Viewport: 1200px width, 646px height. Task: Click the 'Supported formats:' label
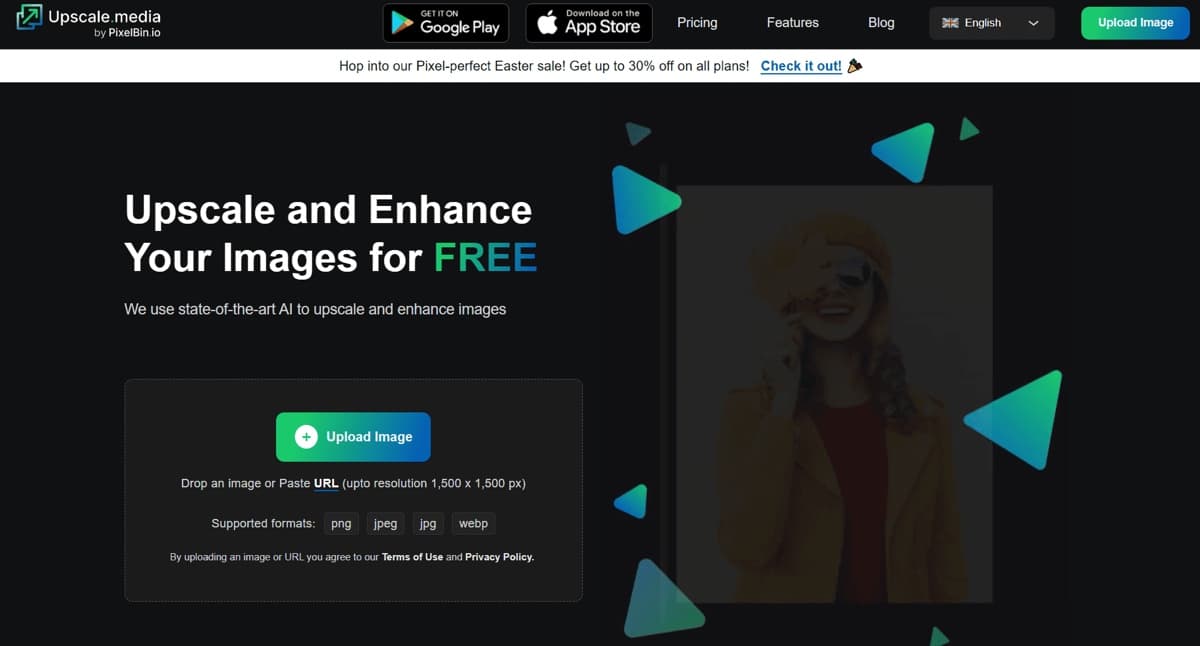263,523
